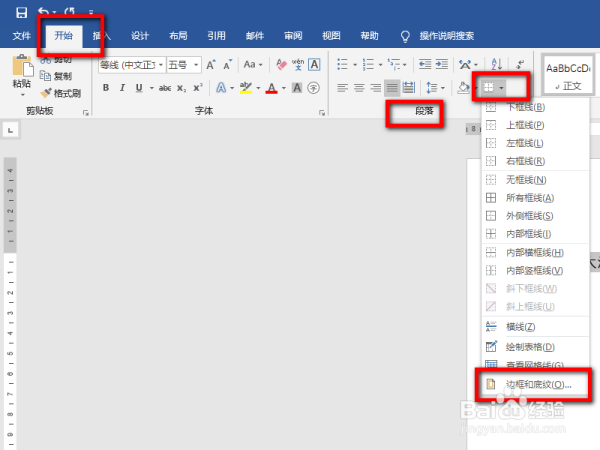Align text right
Image resolution: width=600 pixels, height=450 pixels.
point(375,88)
